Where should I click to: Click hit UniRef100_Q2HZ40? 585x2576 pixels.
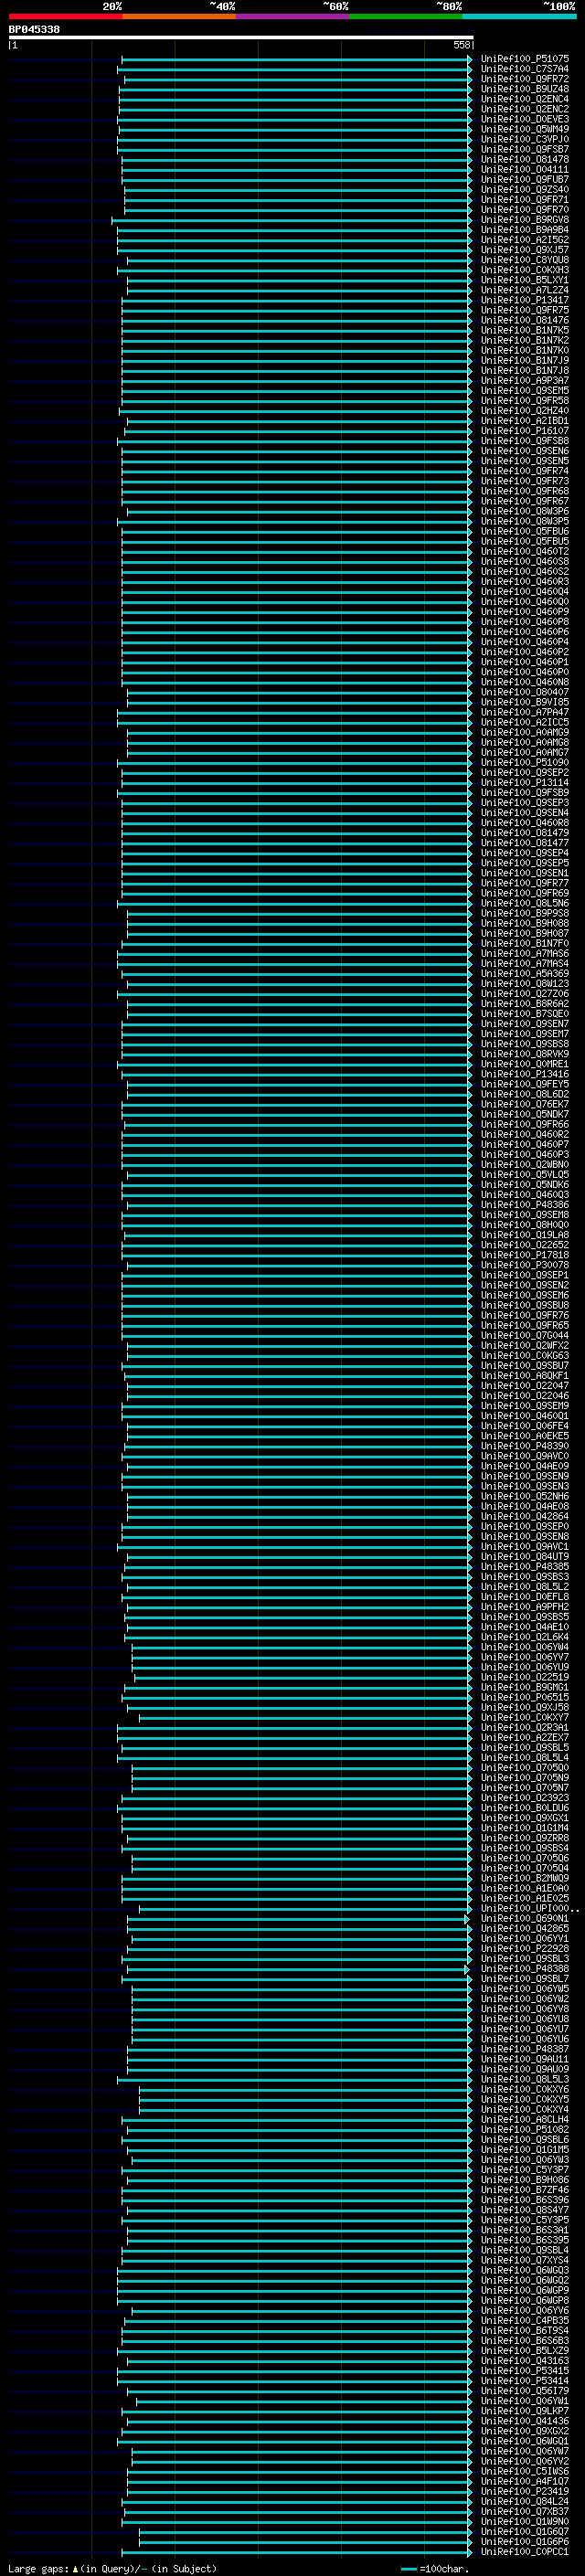[525, 411]
